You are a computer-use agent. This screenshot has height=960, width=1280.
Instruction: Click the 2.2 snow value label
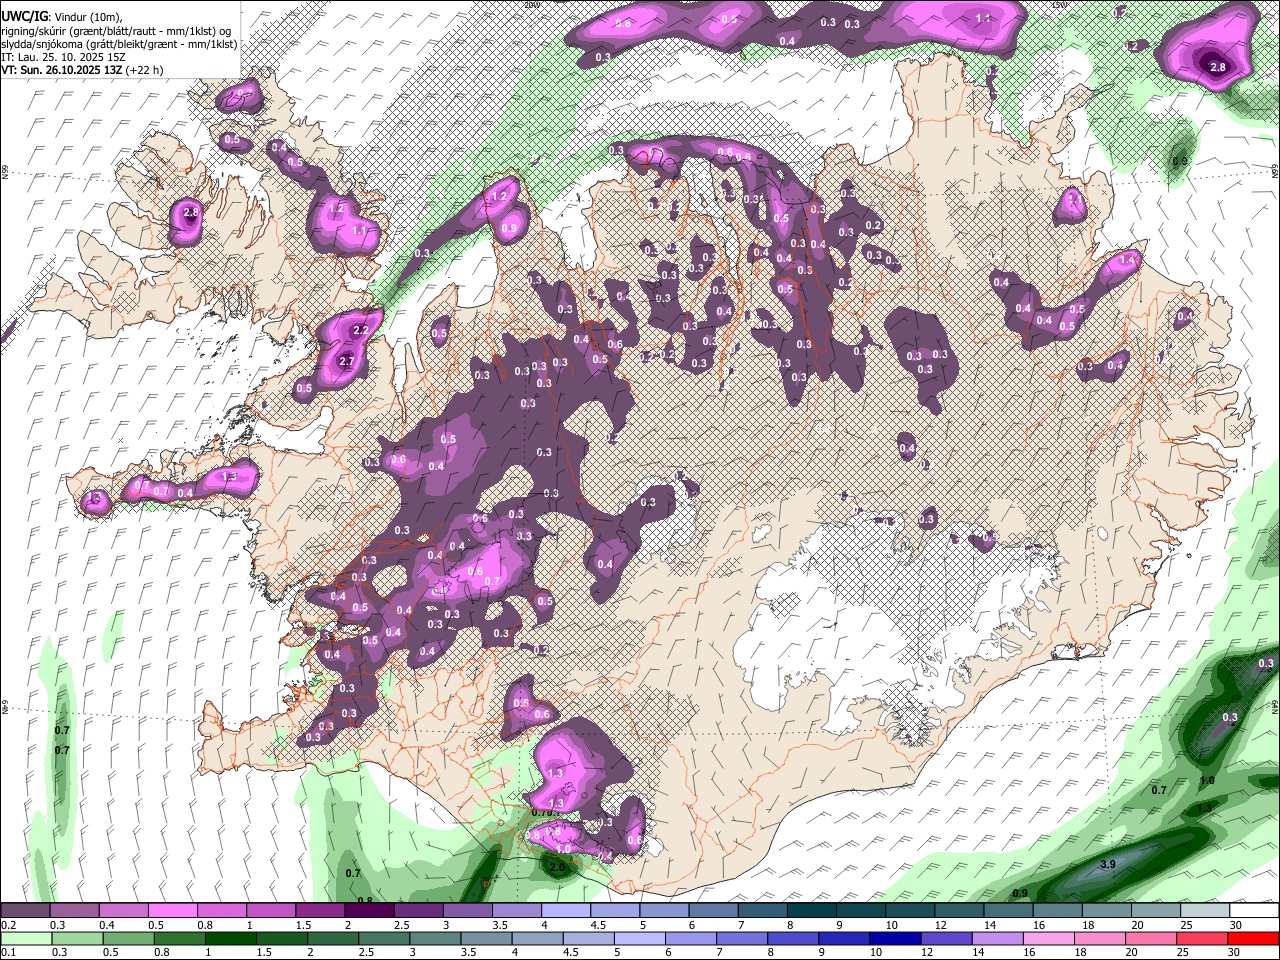coord(362,330)
